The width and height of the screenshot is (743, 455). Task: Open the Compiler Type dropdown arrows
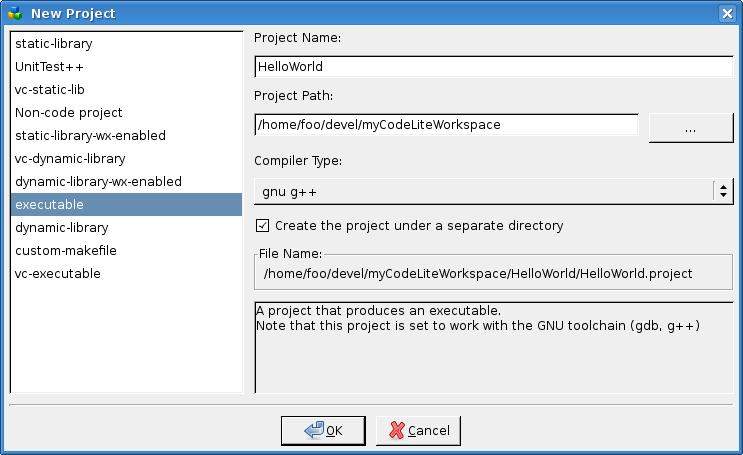[x=723, y=191]
